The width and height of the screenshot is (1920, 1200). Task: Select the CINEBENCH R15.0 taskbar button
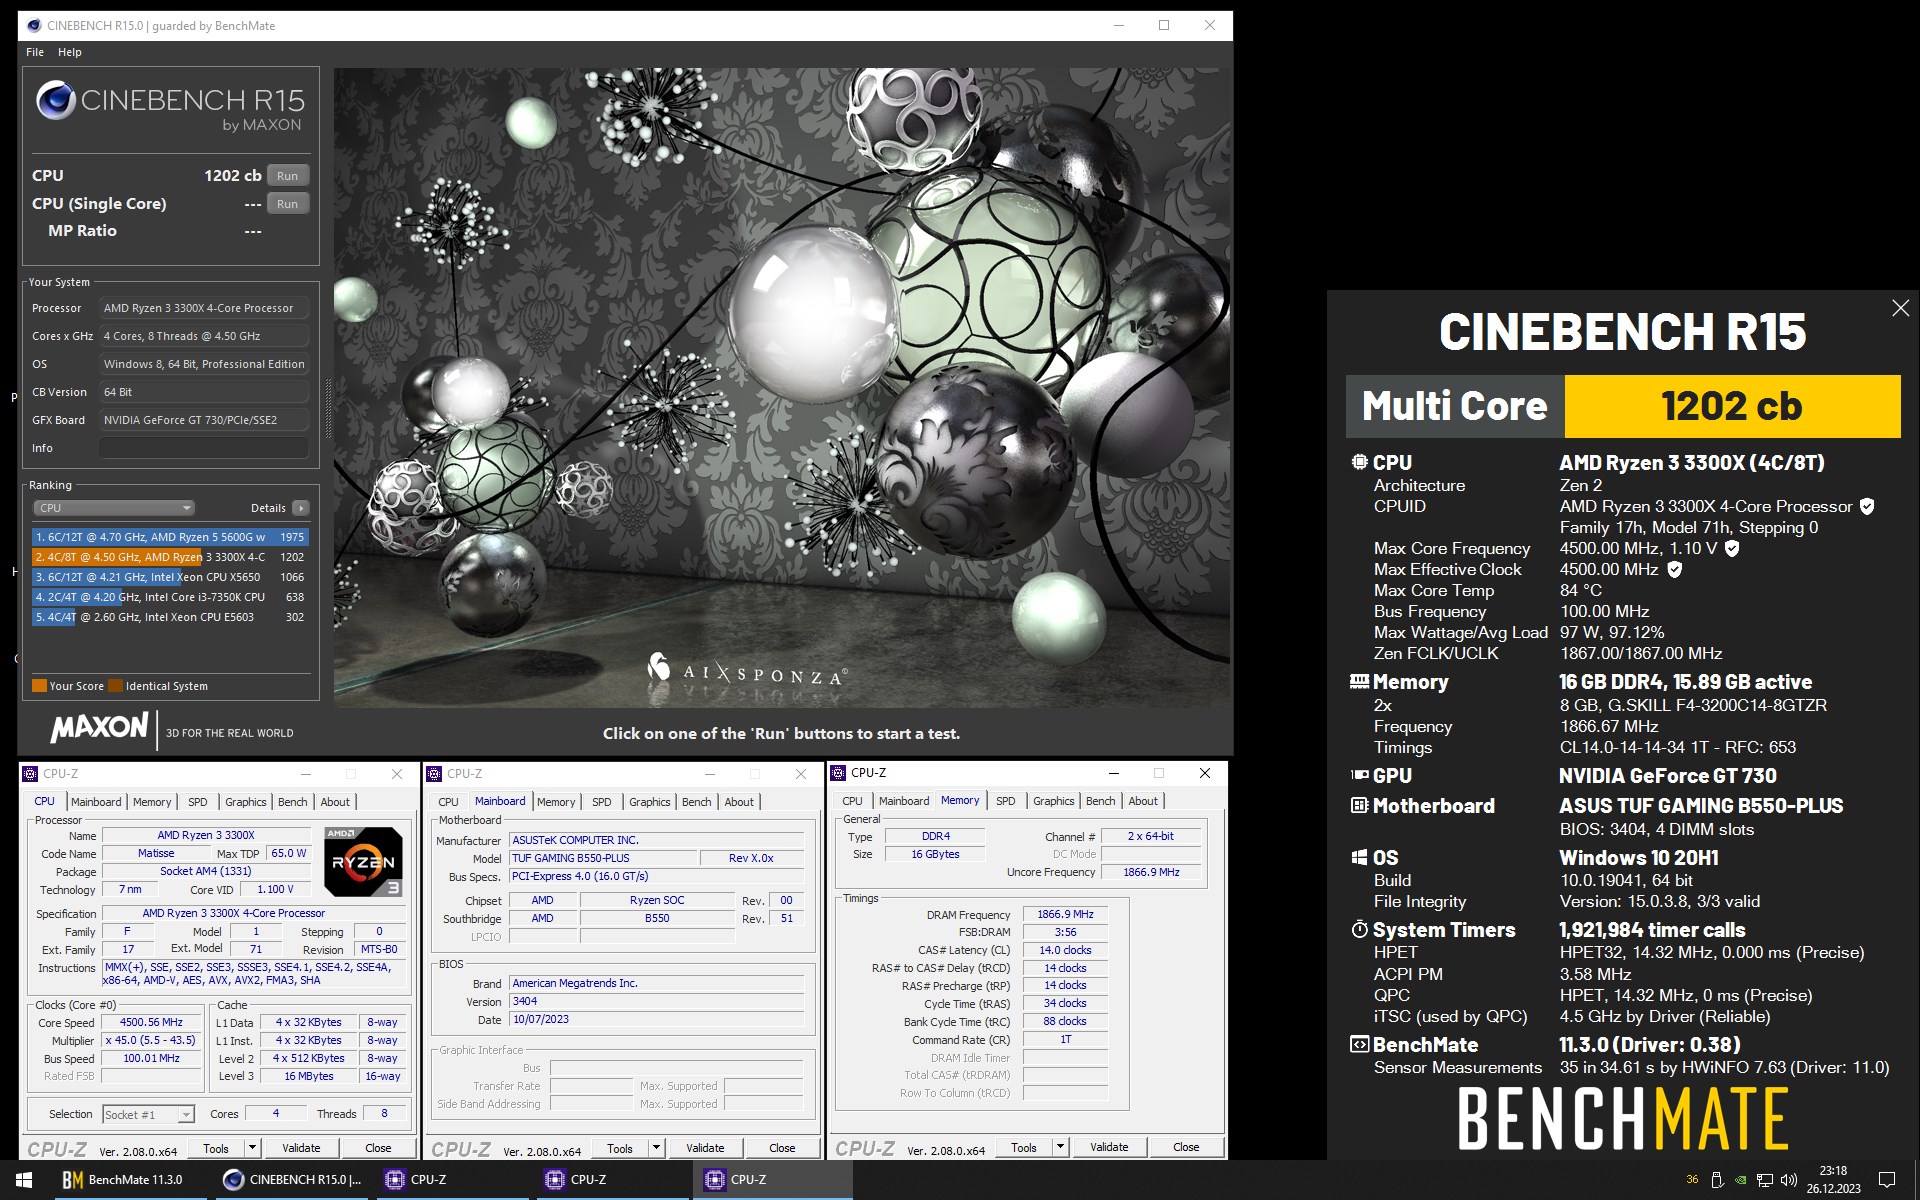(x=293, y=1180)
